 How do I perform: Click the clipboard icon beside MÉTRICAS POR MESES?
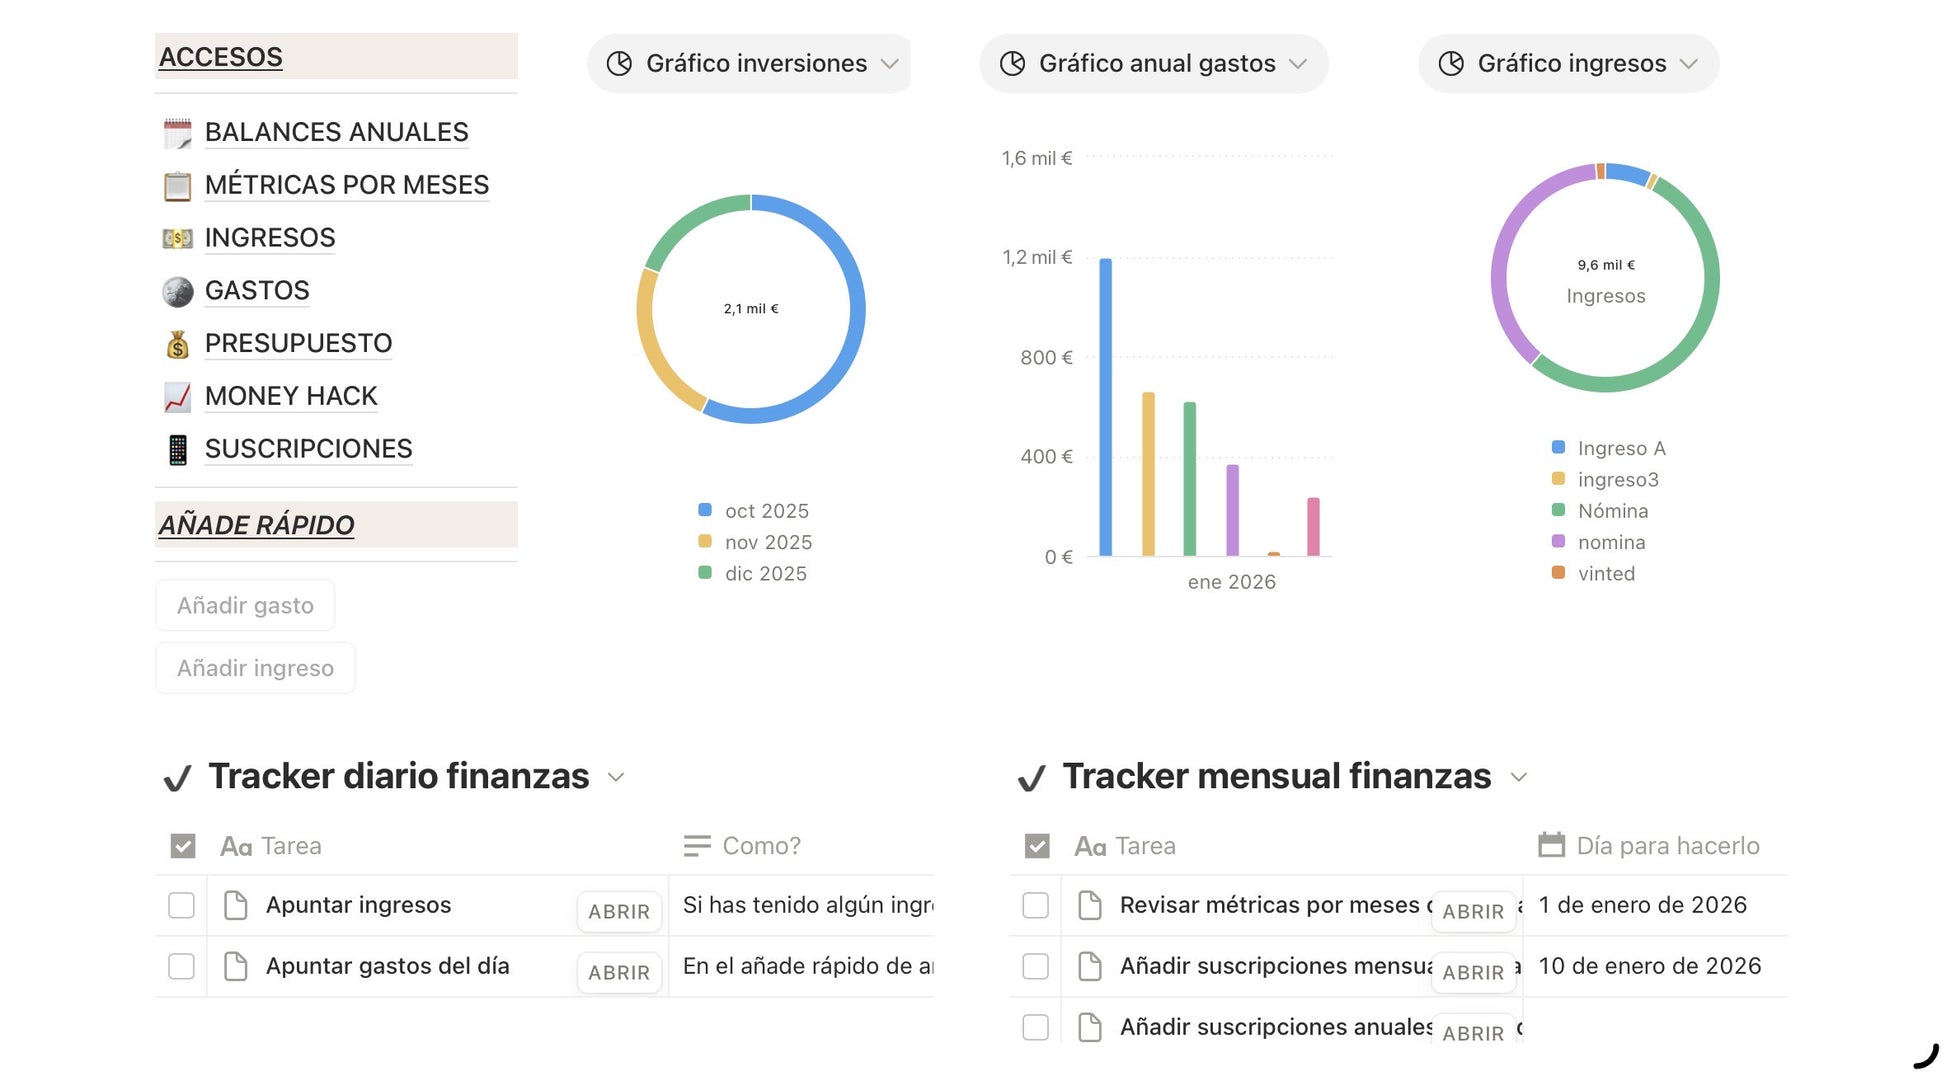pos(177,186)
